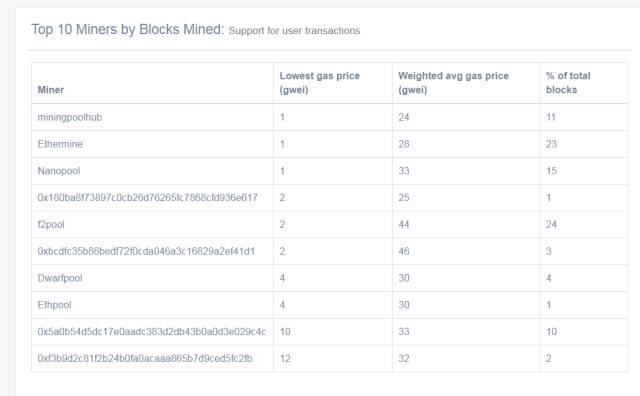Click the Top 10 Miners by Blocks Mined heading
The height and width of the screenshot is (396, 640).
click(x=128, y=29)
